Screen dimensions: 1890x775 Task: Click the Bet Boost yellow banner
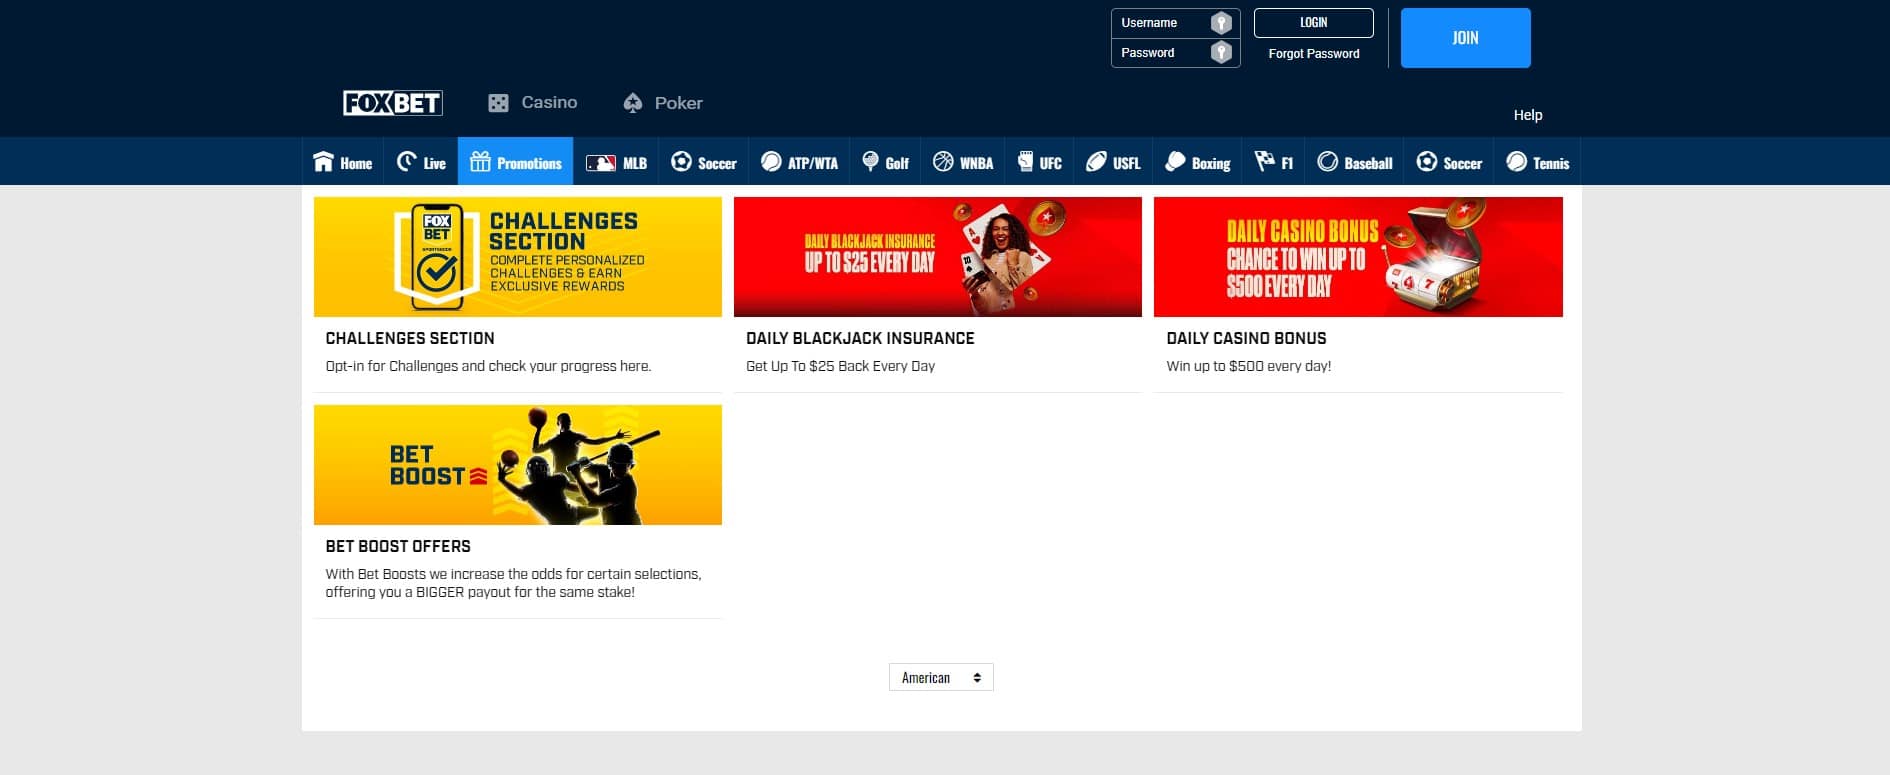click(518, 465)
